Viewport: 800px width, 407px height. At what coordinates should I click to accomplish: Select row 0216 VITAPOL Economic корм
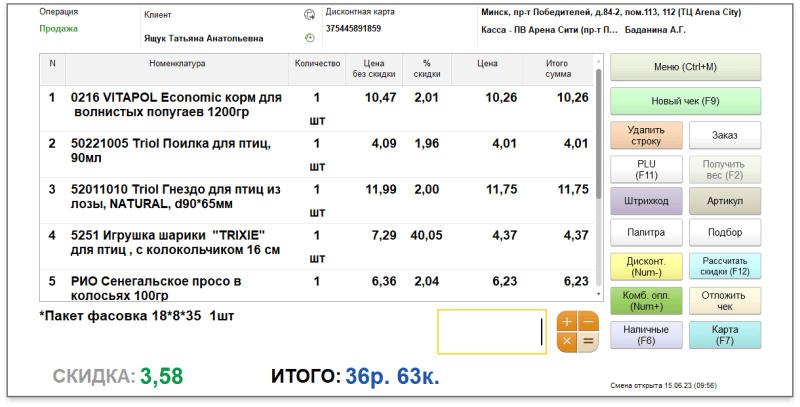pyautogui.click(x=317, y=109)
